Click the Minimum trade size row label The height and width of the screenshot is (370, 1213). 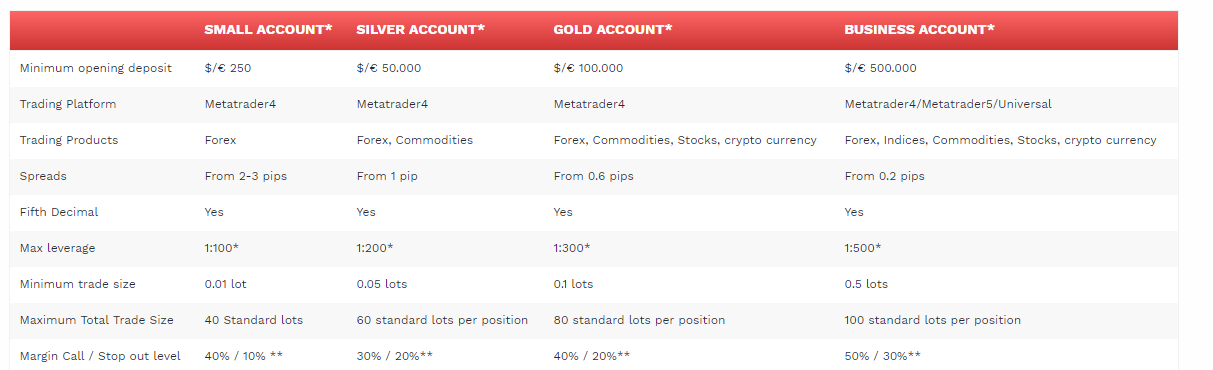click(x=78, y=284)
